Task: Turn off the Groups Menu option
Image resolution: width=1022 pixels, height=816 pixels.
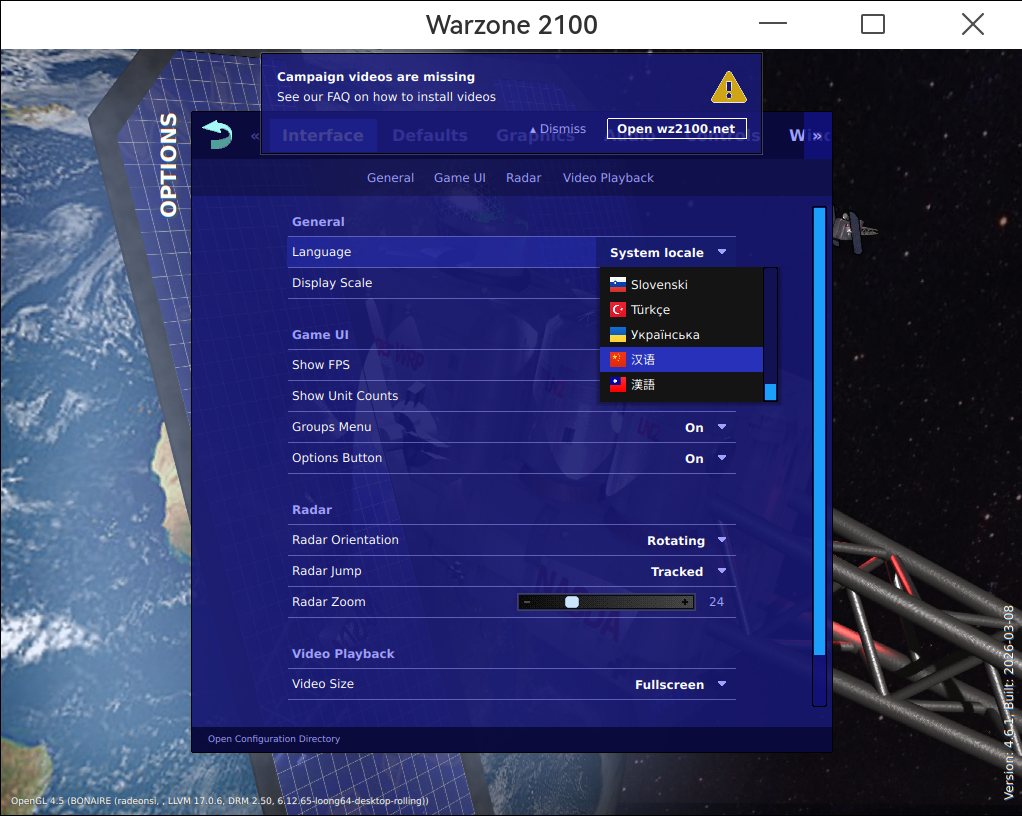Action: [x=705, y=427]
